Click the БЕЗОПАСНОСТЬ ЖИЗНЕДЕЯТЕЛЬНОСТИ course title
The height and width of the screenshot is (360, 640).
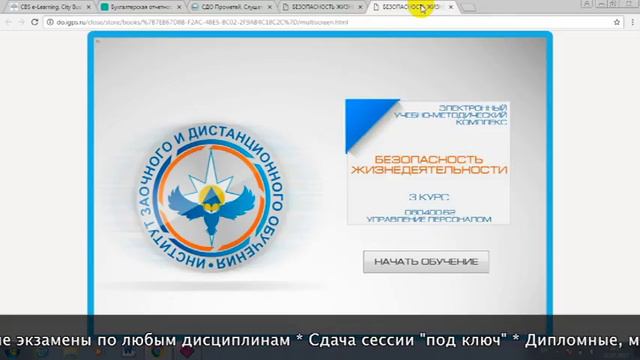pyautogui.click(x=429, y=164)
